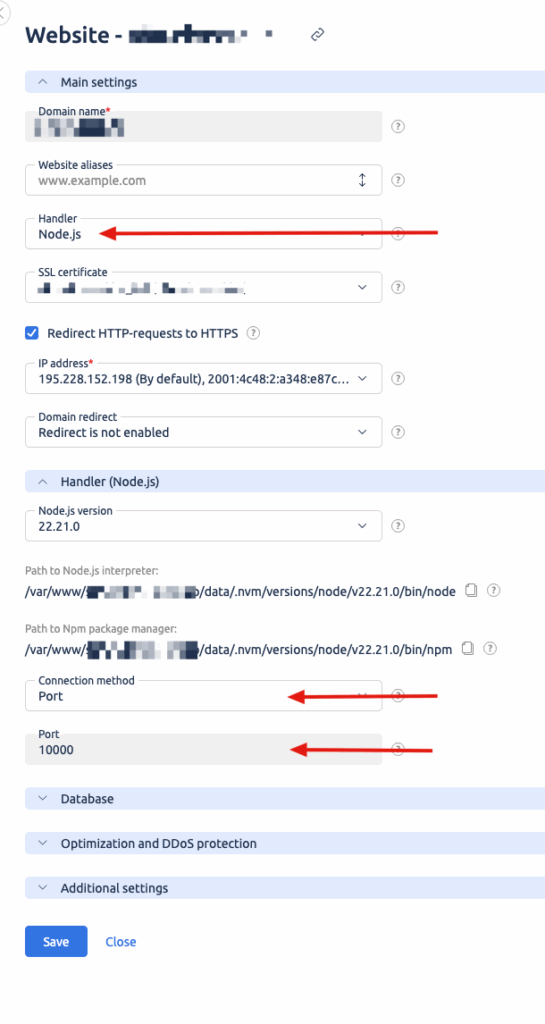545x1024 pixels.
Task: Open help icon beside SSL certificate dropdown
Action: pos(397,287)
